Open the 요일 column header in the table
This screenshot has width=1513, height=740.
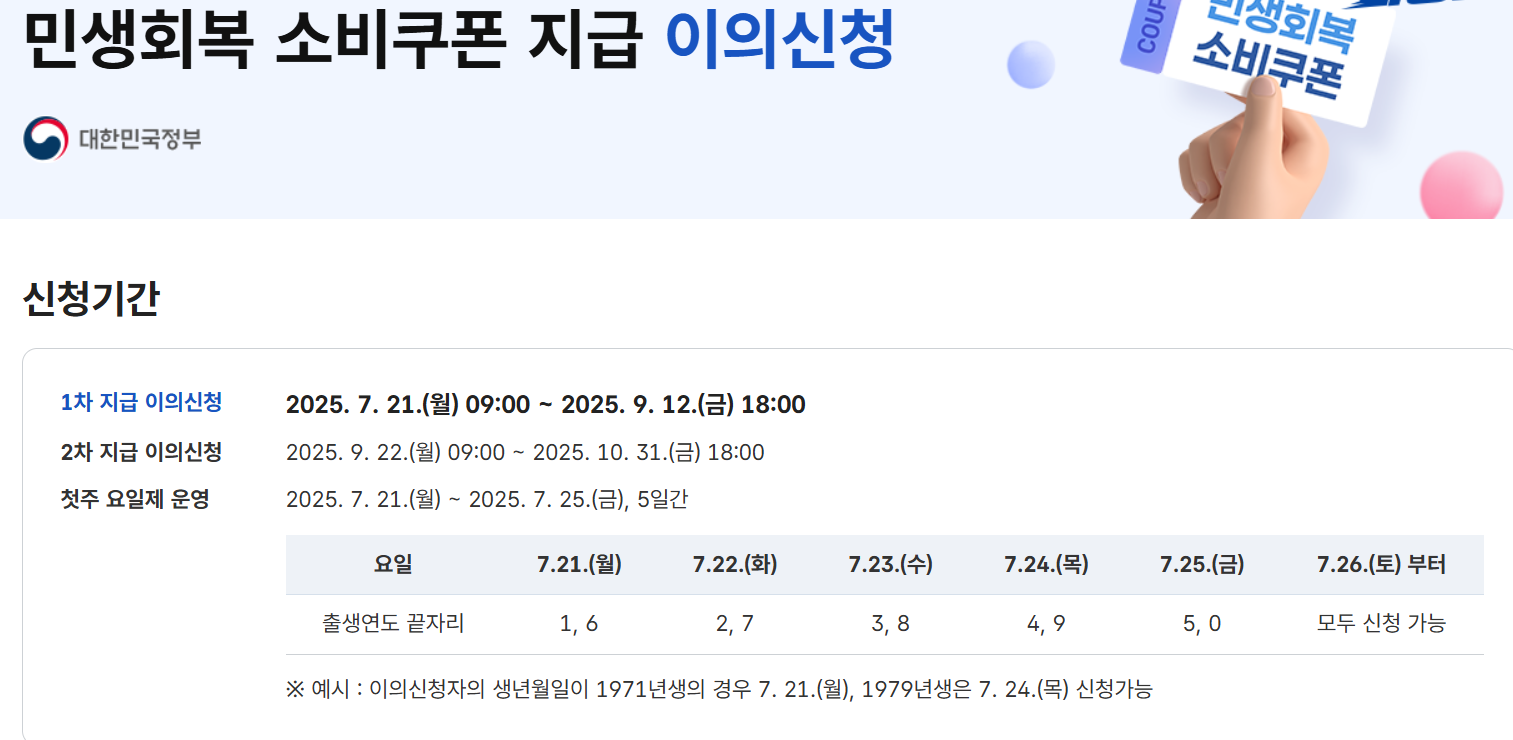click(394, 564)
